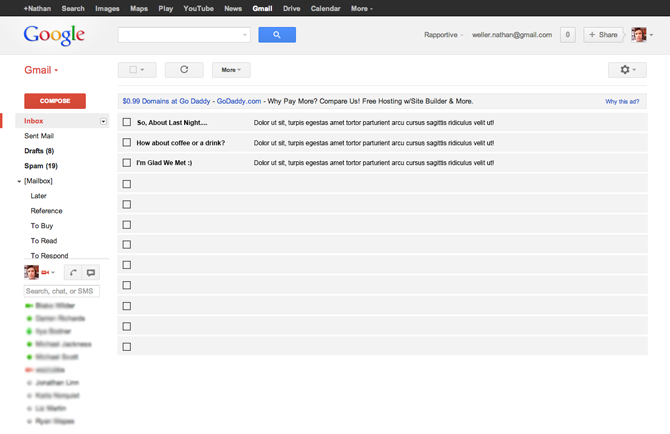Screen dimensions: 670x434
Task: Click the chat bubble icon
Action: [91, 272]
